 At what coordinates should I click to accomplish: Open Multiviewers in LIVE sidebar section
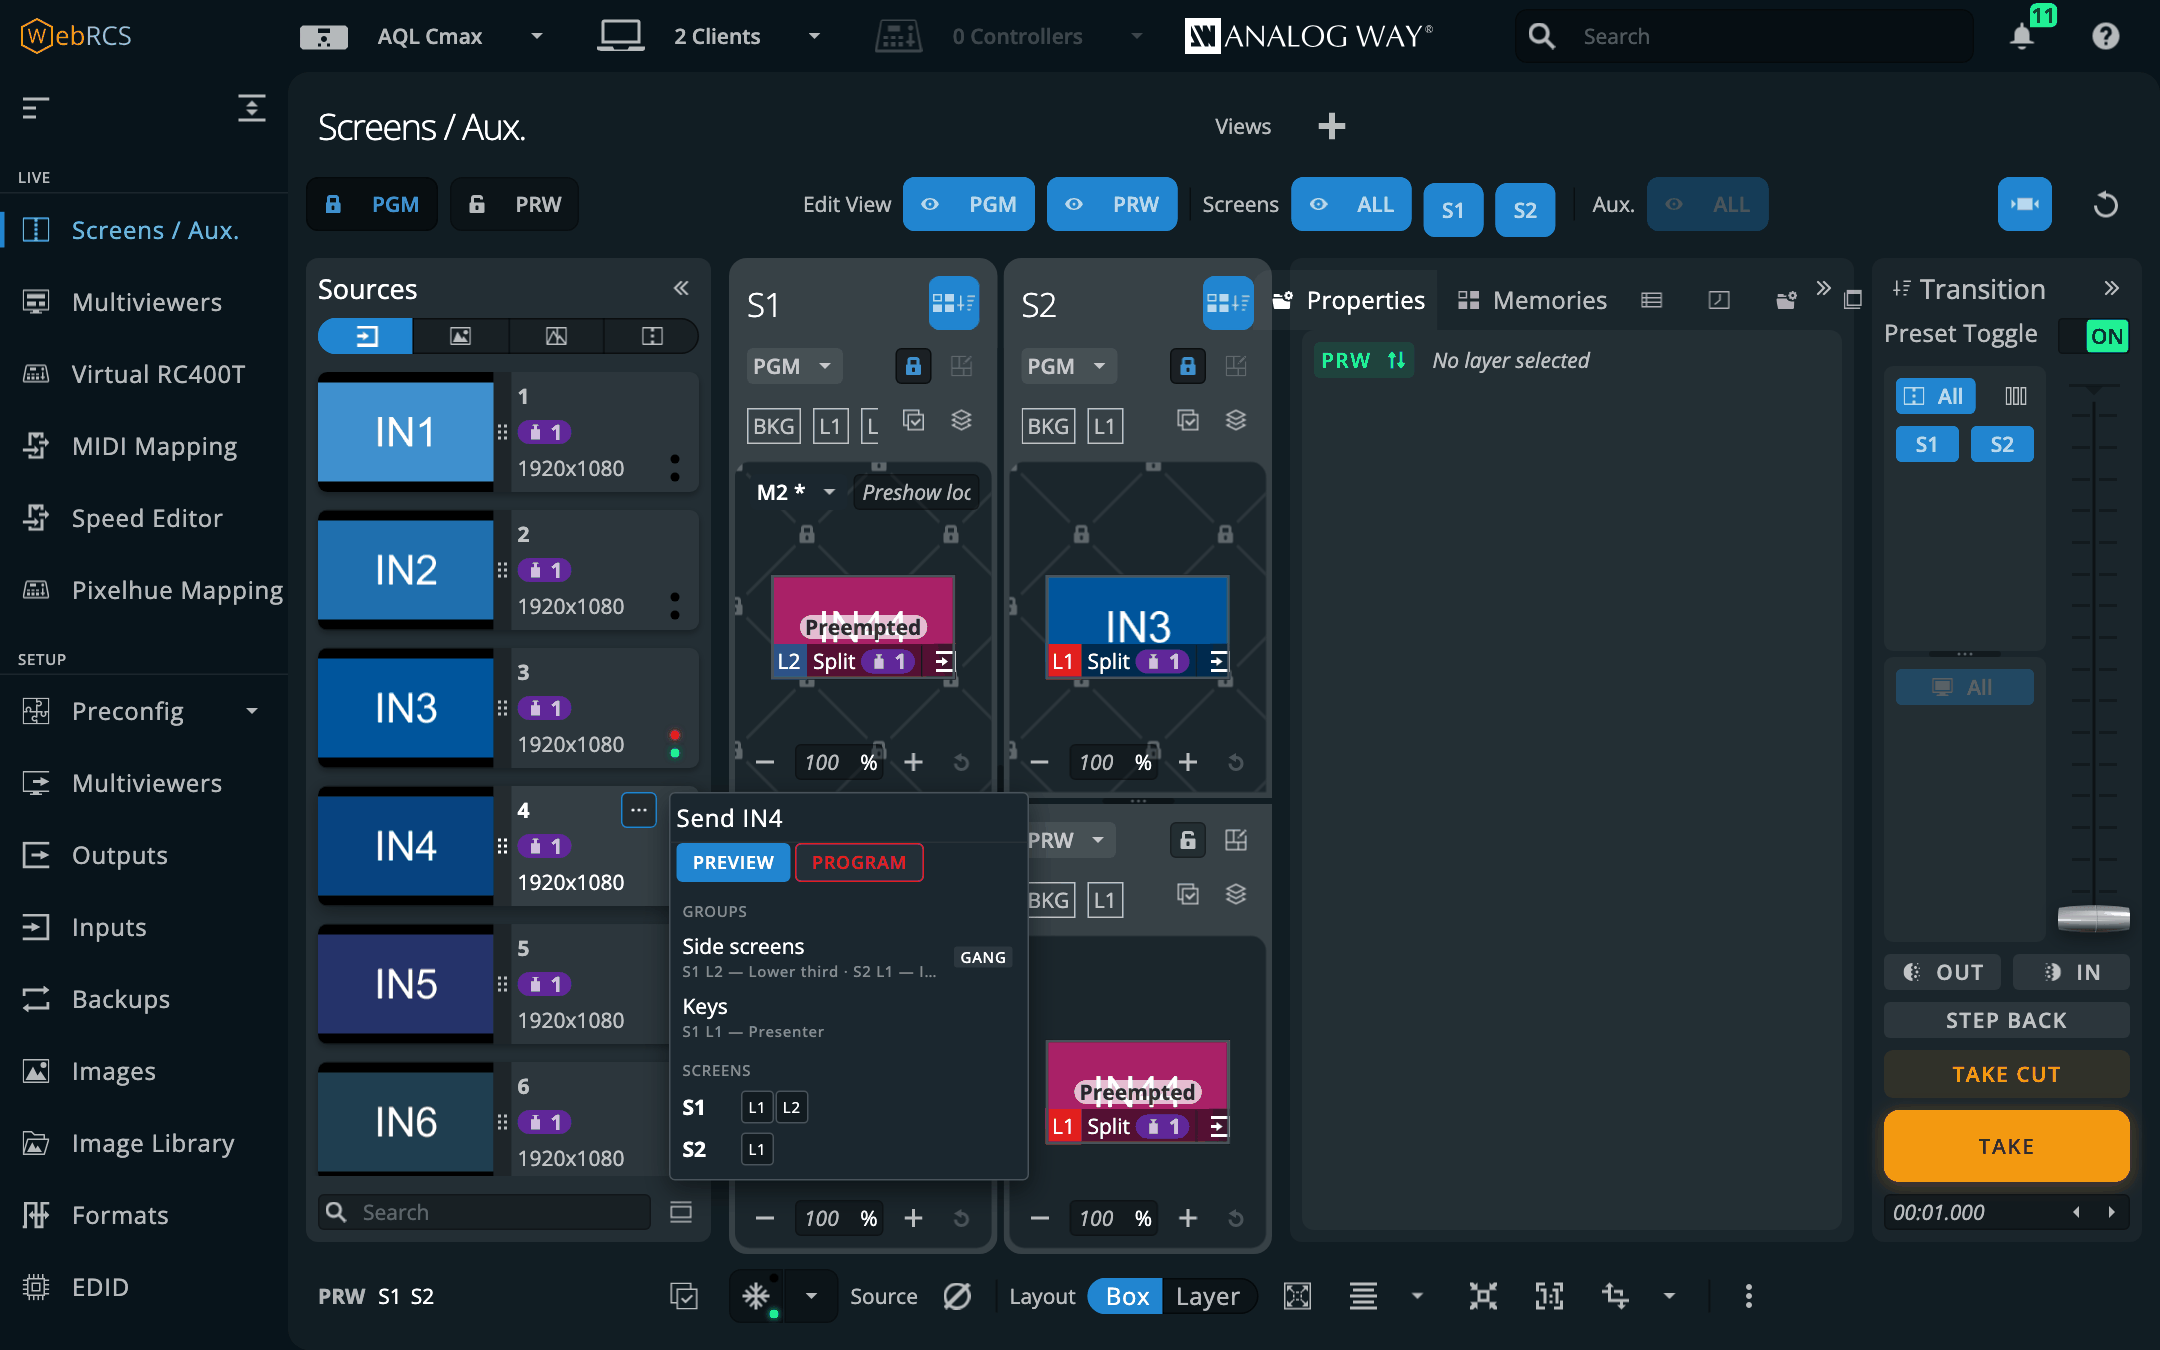(146, 302)
